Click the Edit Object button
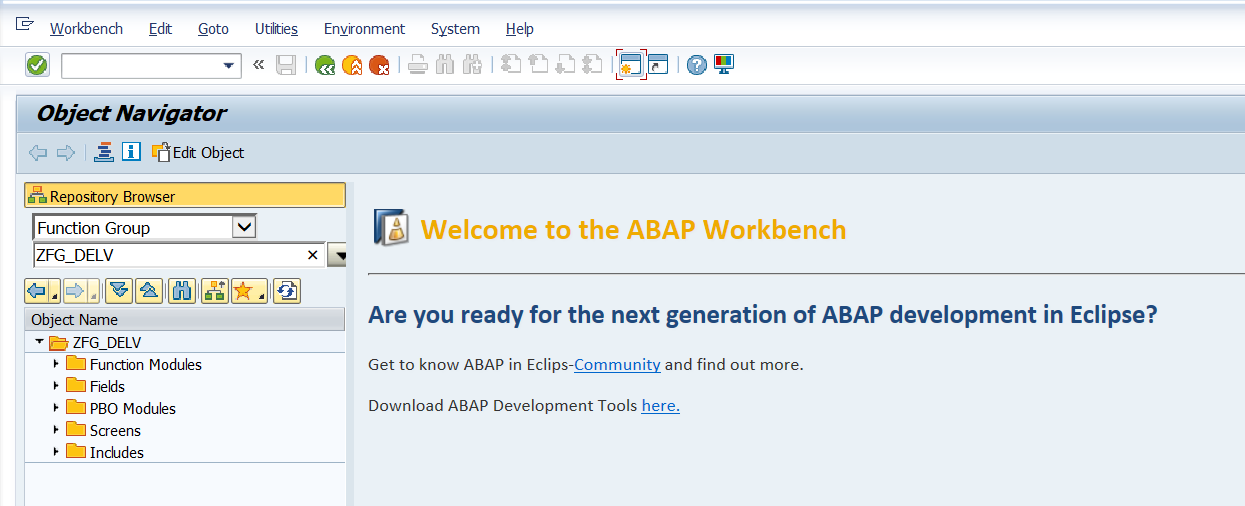Image resolution: width=1245 pixels, height=506 pixels. [197, 153]
